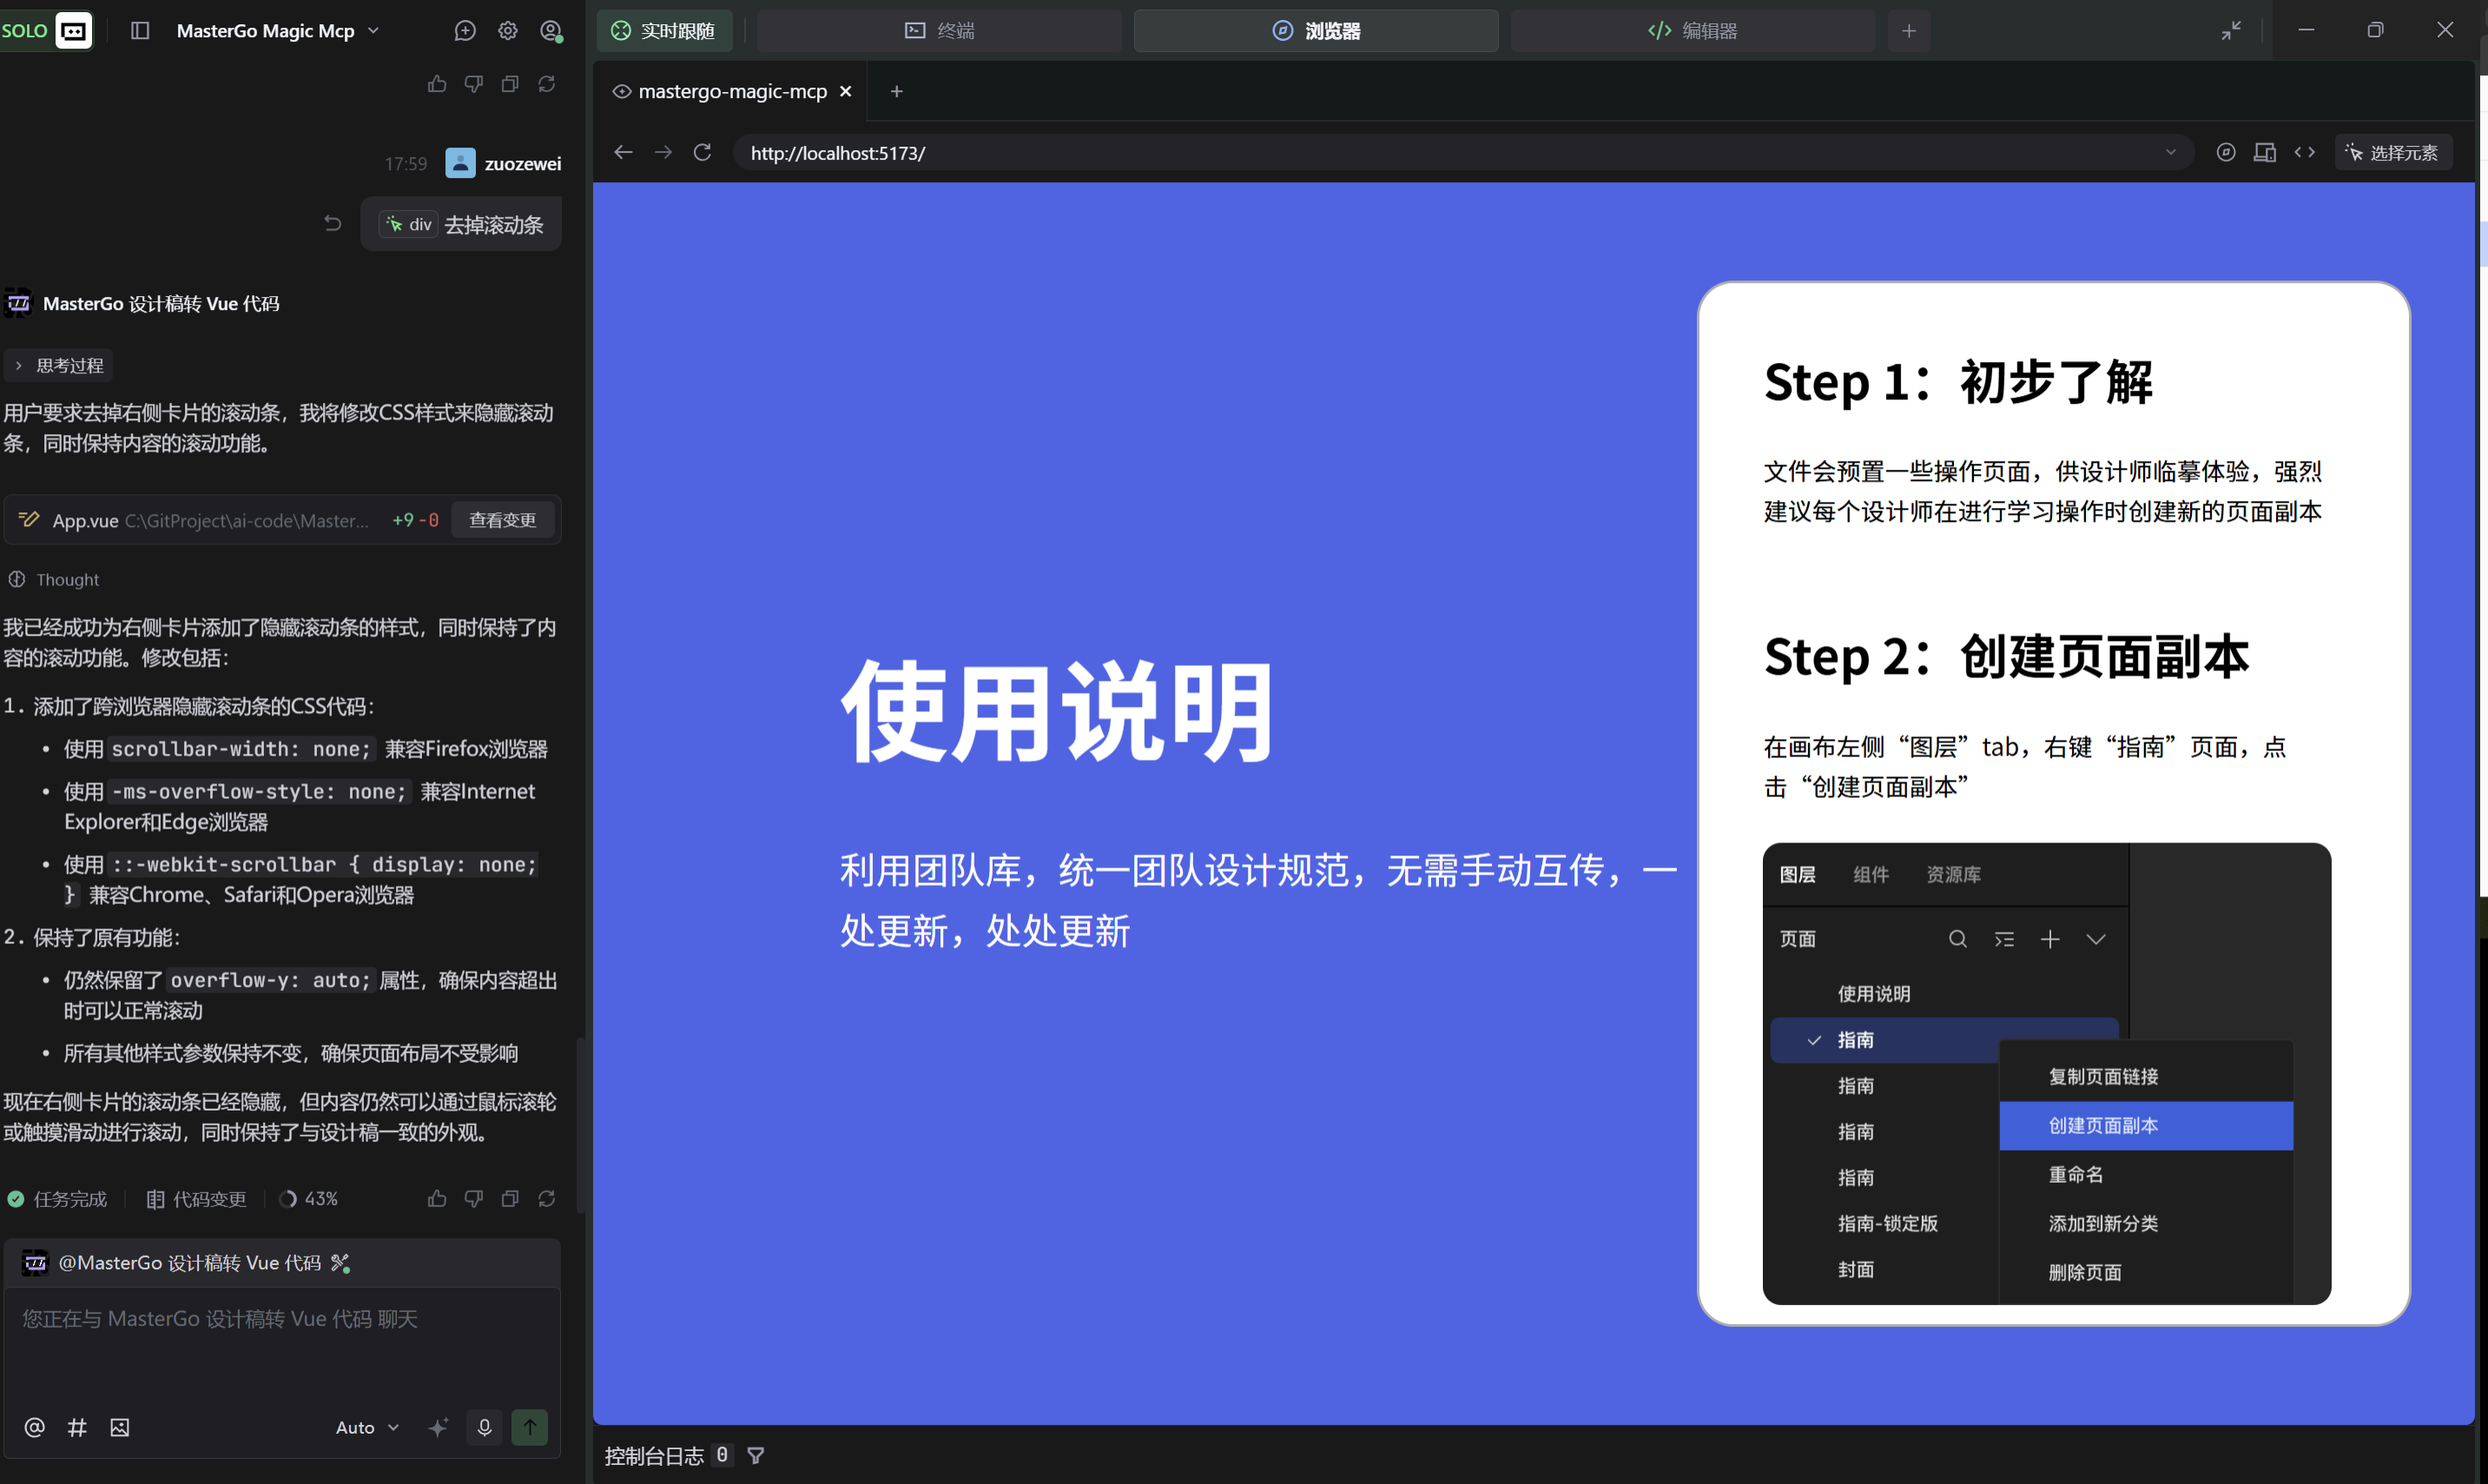Click the @ mention icon in the chat input
The width and height of the screenshot is (2488, 1484).
click(x=35, y=1428)
